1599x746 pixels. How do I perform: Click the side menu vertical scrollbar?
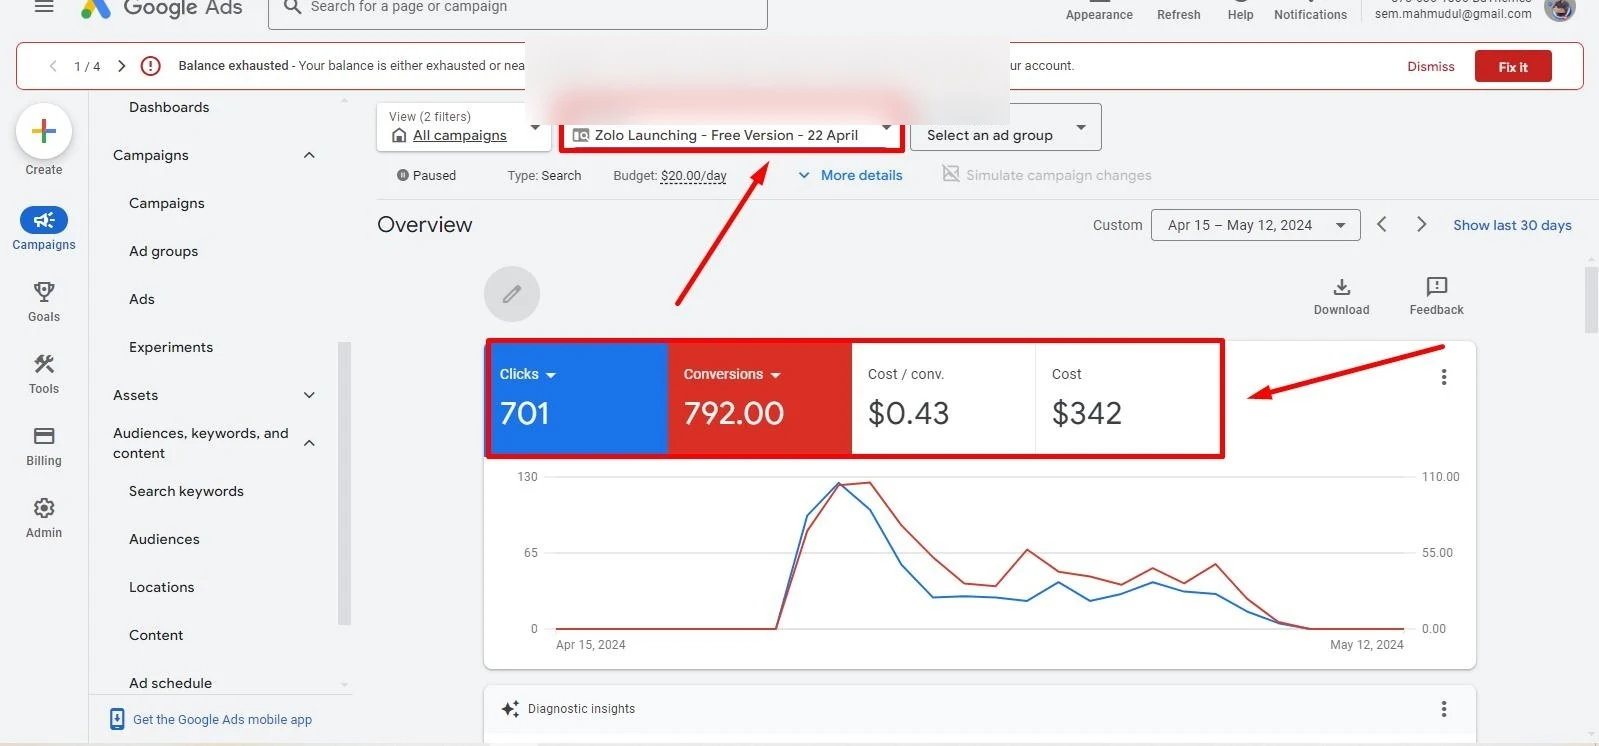pyautogui.click(x=344, y=483)
